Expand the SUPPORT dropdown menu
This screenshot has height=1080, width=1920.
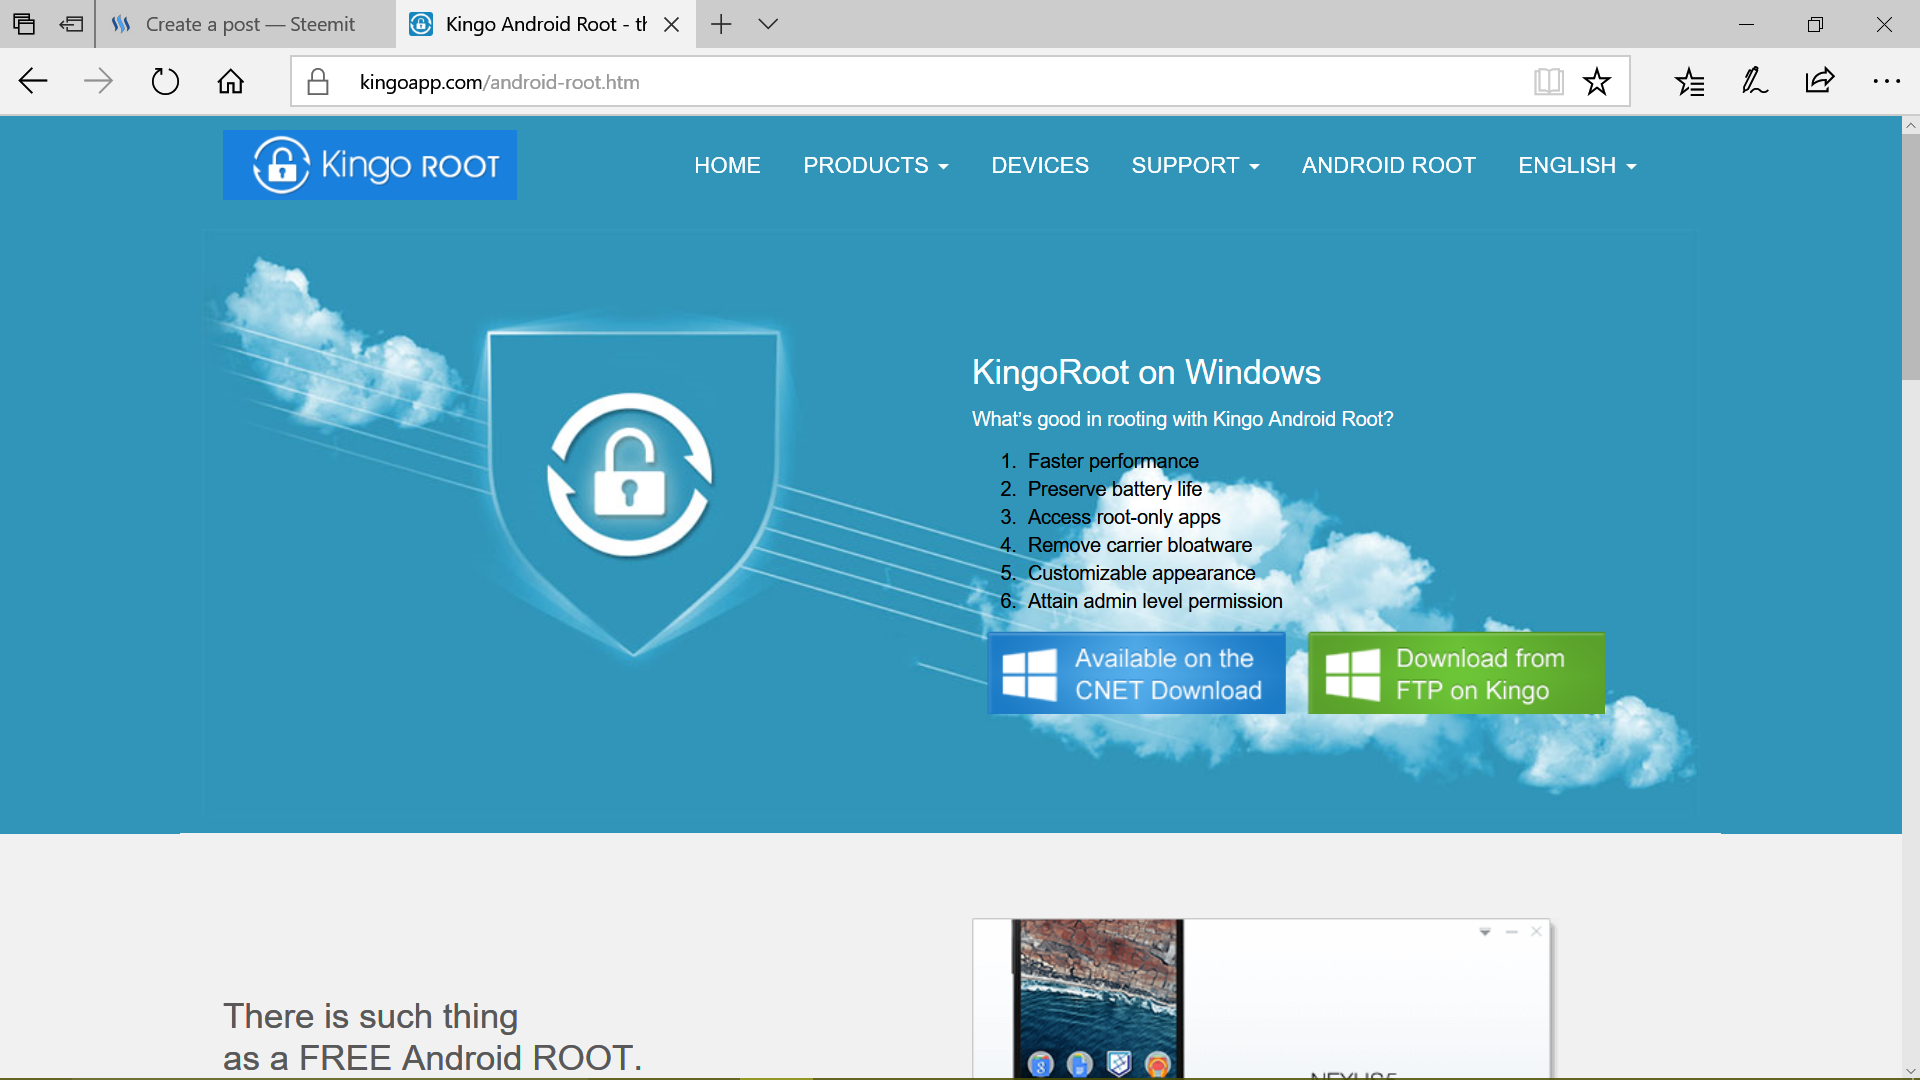[x=1195, y=165]
